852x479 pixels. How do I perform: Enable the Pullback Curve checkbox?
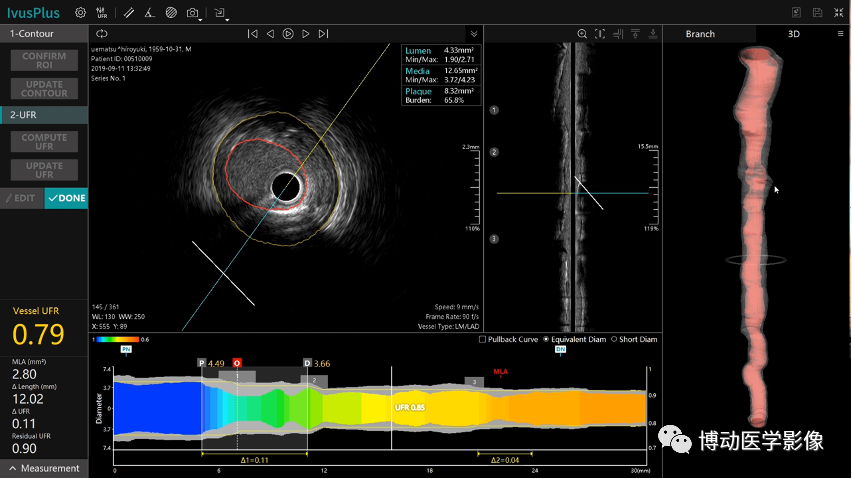click(483, 339)
